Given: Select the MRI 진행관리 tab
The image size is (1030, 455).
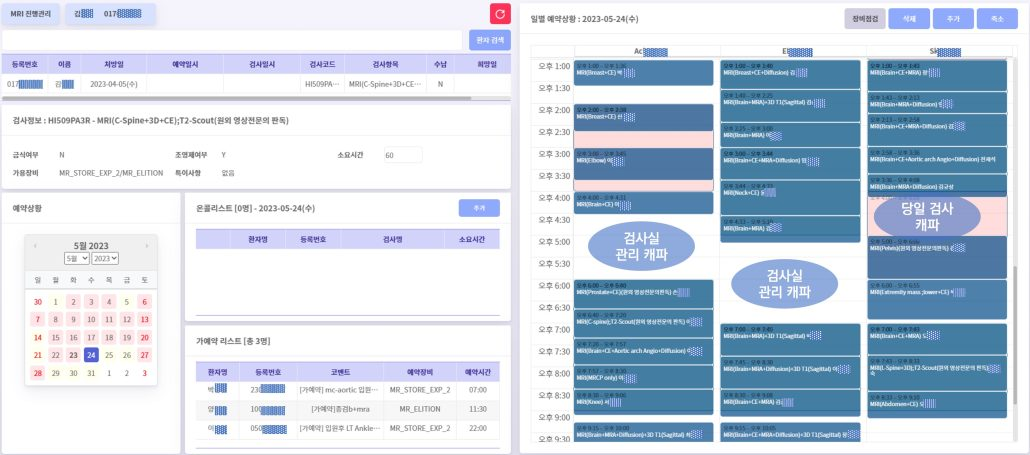Looking at the screenshot, I should coord(31,14).
